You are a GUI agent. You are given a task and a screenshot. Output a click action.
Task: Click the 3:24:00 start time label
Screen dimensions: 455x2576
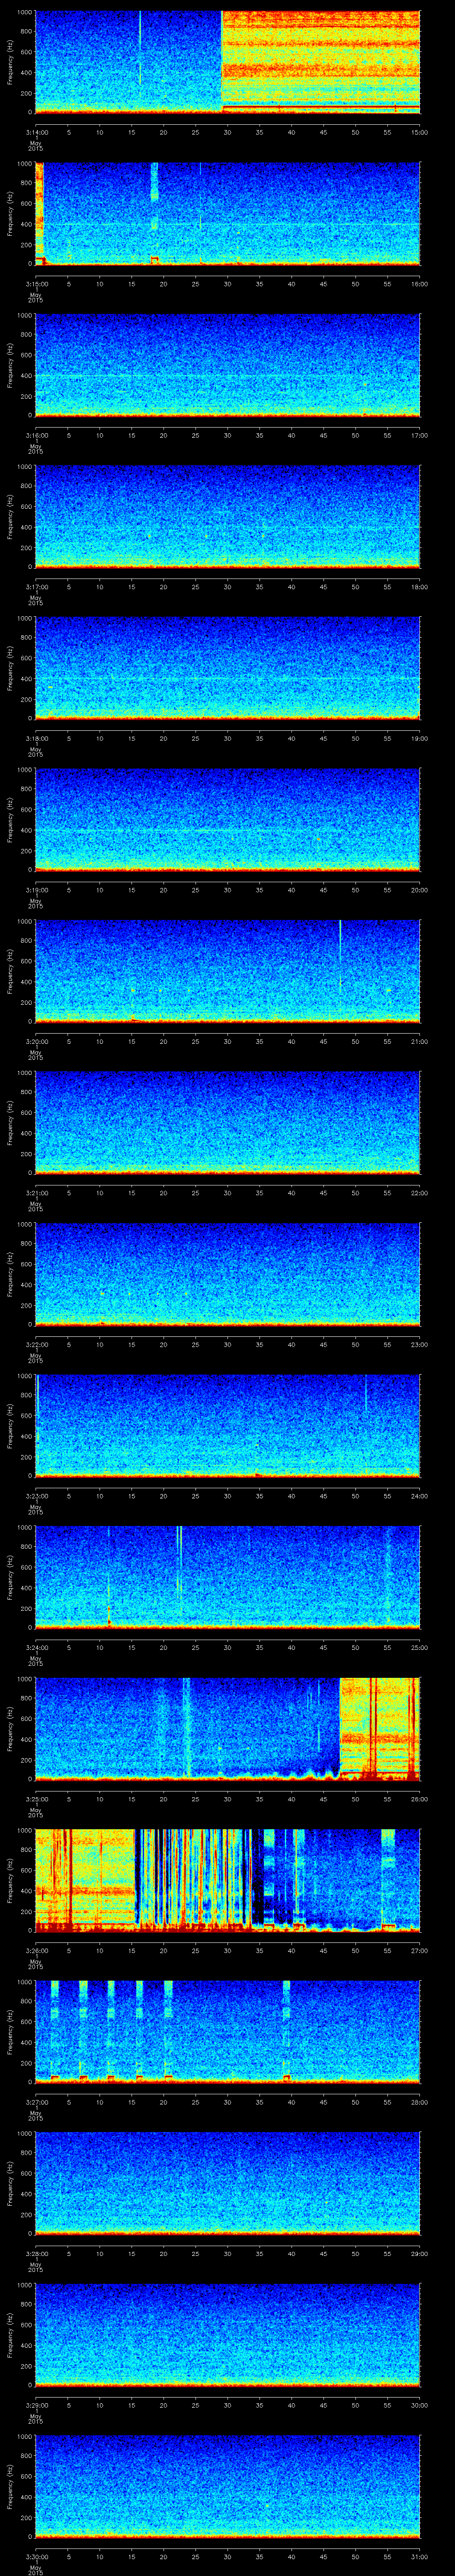click(x=36, y=1648)
